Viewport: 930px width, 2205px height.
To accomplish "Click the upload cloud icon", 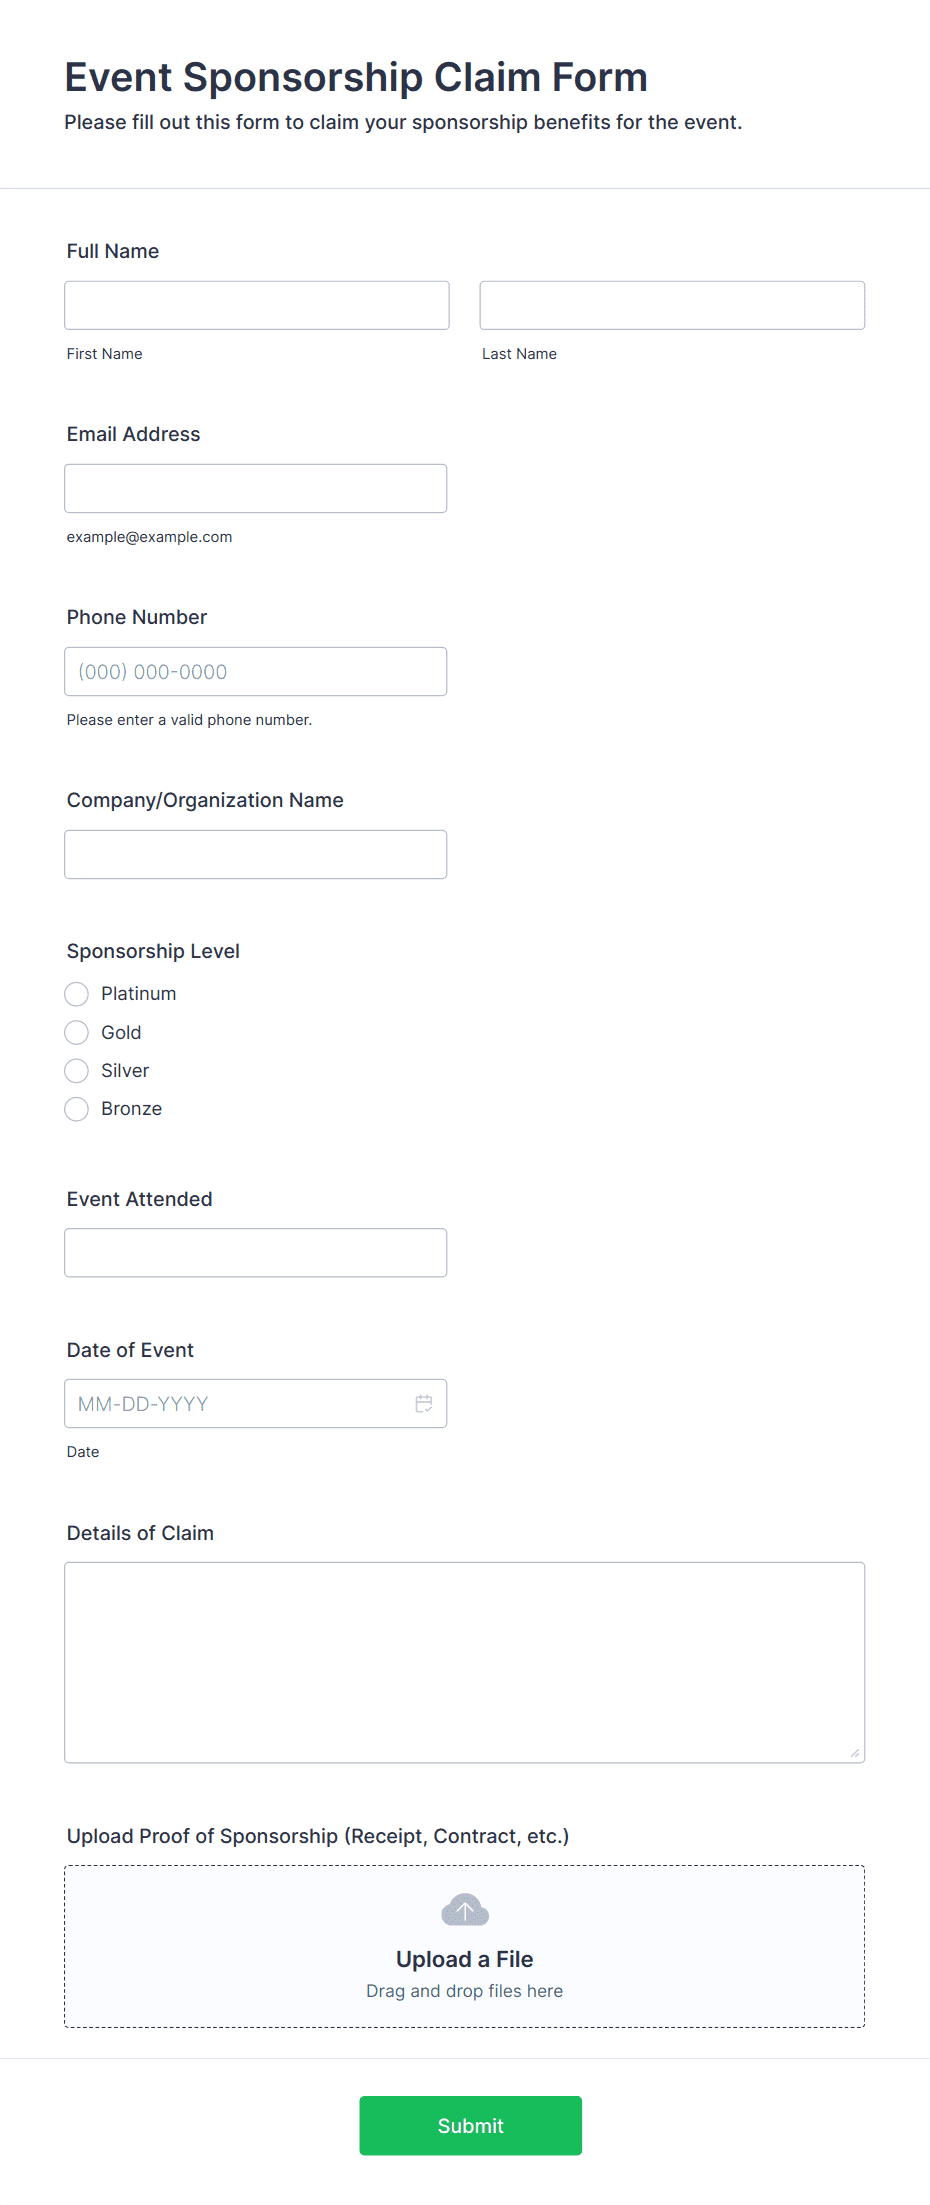I will click(x=464, y=1909).
